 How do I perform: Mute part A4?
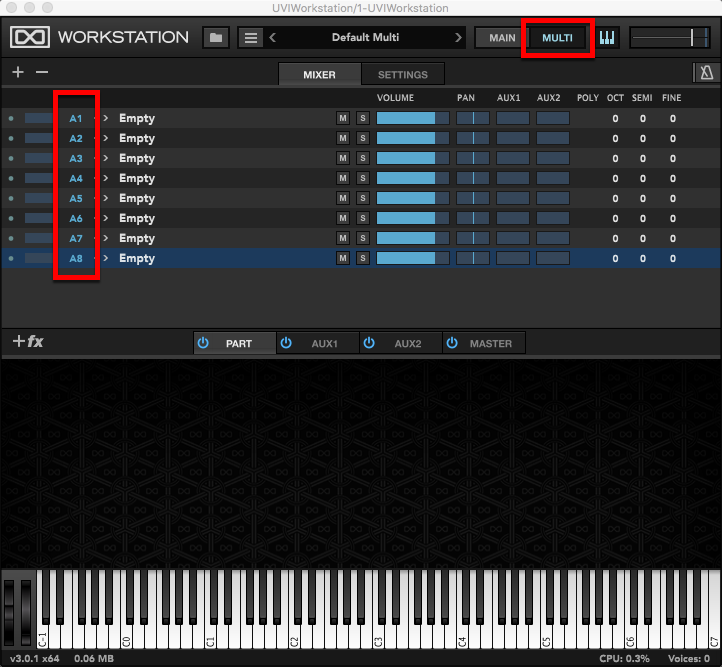click(343, 178)
